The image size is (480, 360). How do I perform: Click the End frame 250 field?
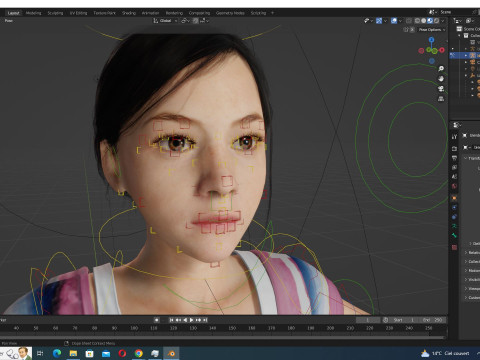pos(432,320)
